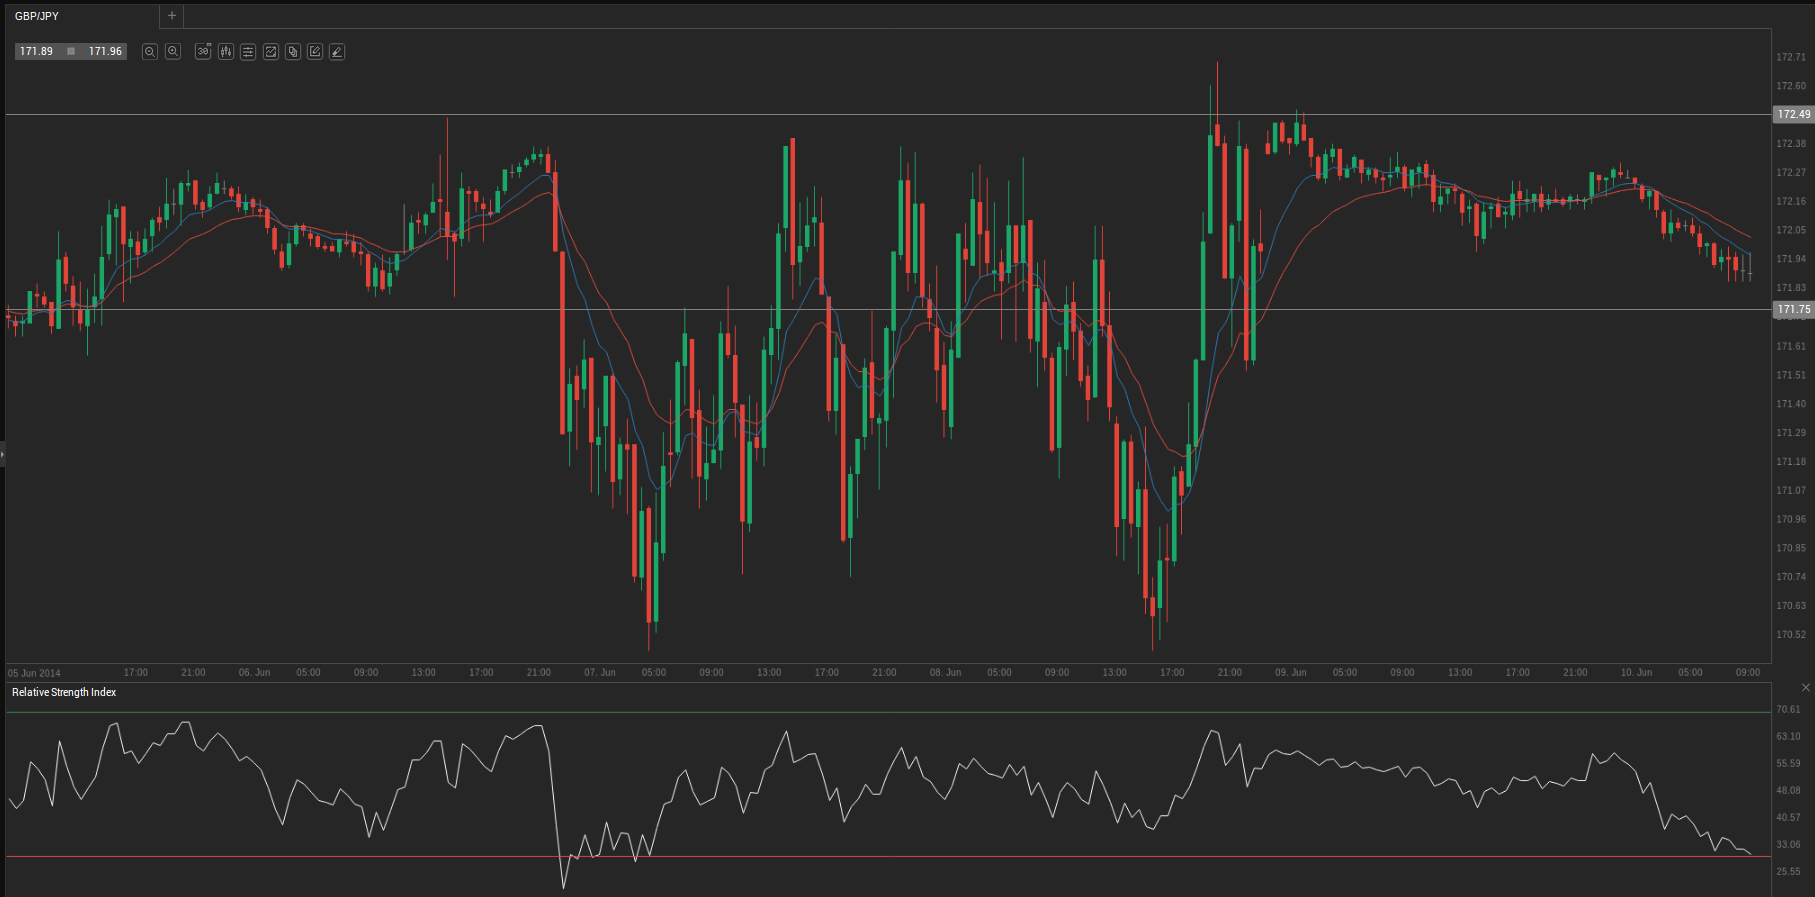
Task: Open the 30-minute timeframe selector
Action: (203, 52)
